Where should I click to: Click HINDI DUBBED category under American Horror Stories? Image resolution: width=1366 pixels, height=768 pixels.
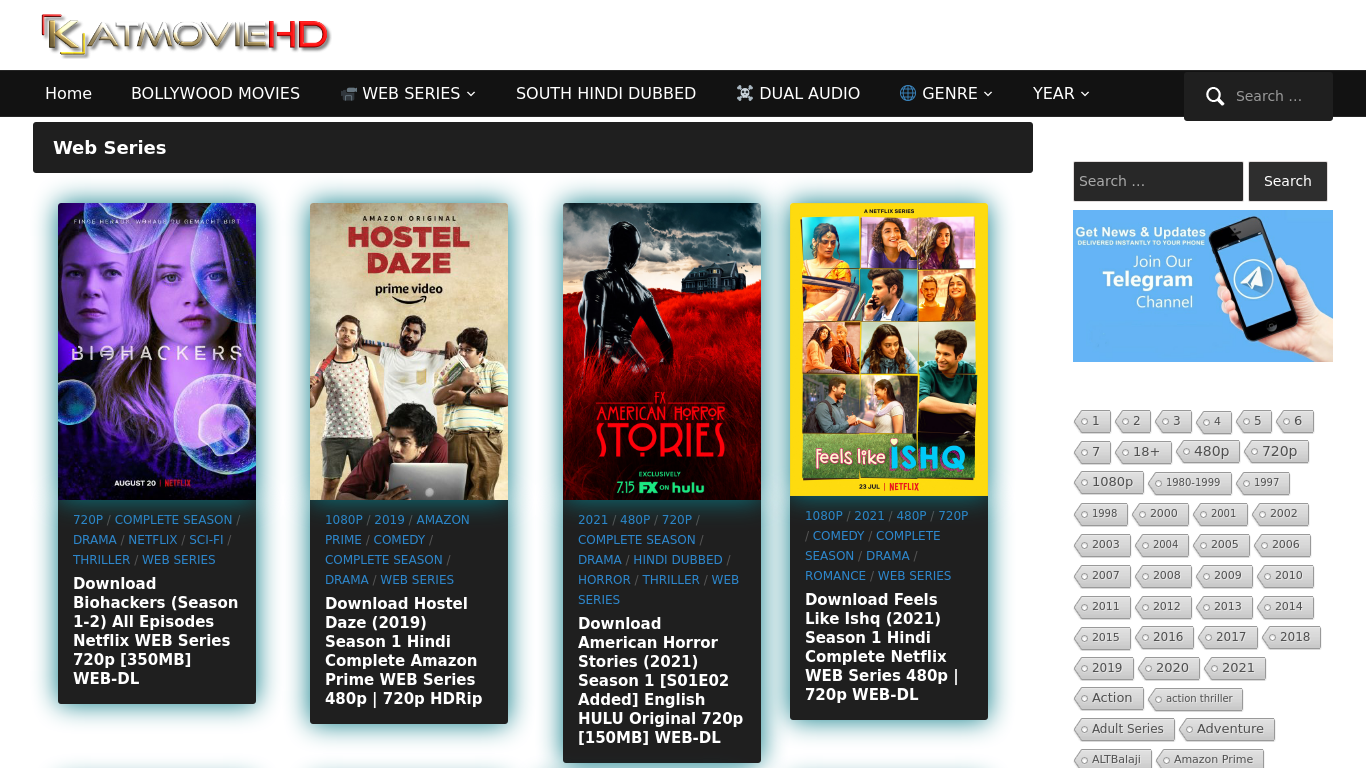tap(678, 560)
